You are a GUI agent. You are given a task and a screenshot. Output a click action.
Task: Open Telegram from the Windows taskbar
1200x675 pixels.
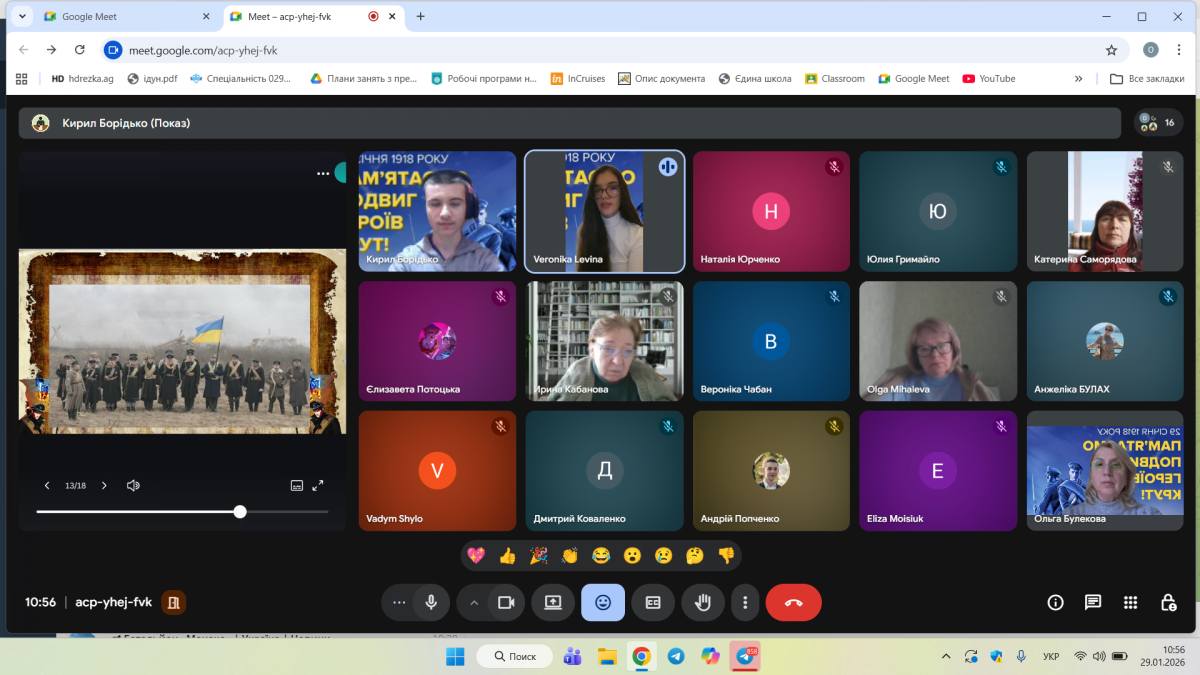tap(676, 656)
